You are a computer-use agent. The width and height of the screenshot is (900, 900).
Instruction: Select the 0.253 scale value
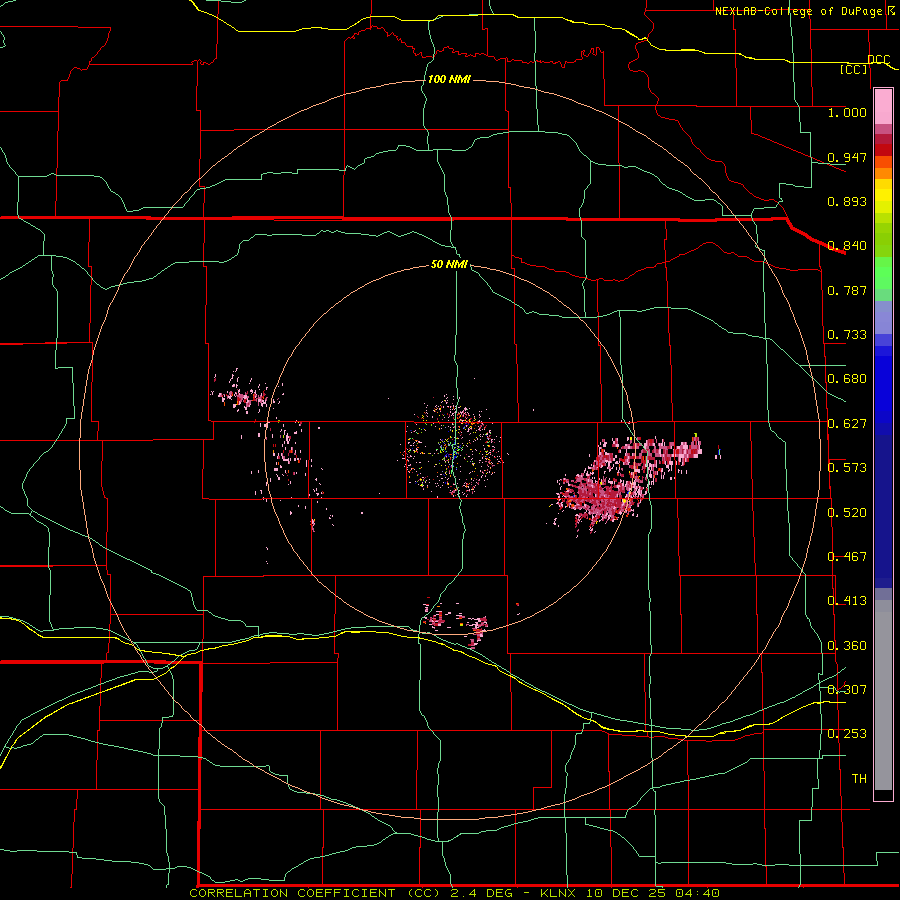[847, 734]
